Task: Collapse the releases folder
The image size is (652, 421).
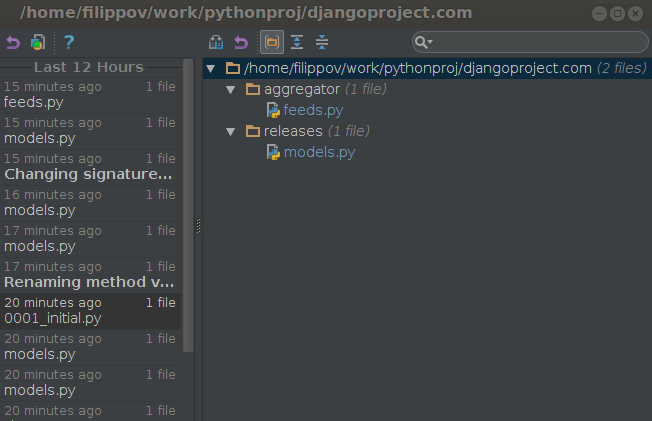Action: [231, 132]
